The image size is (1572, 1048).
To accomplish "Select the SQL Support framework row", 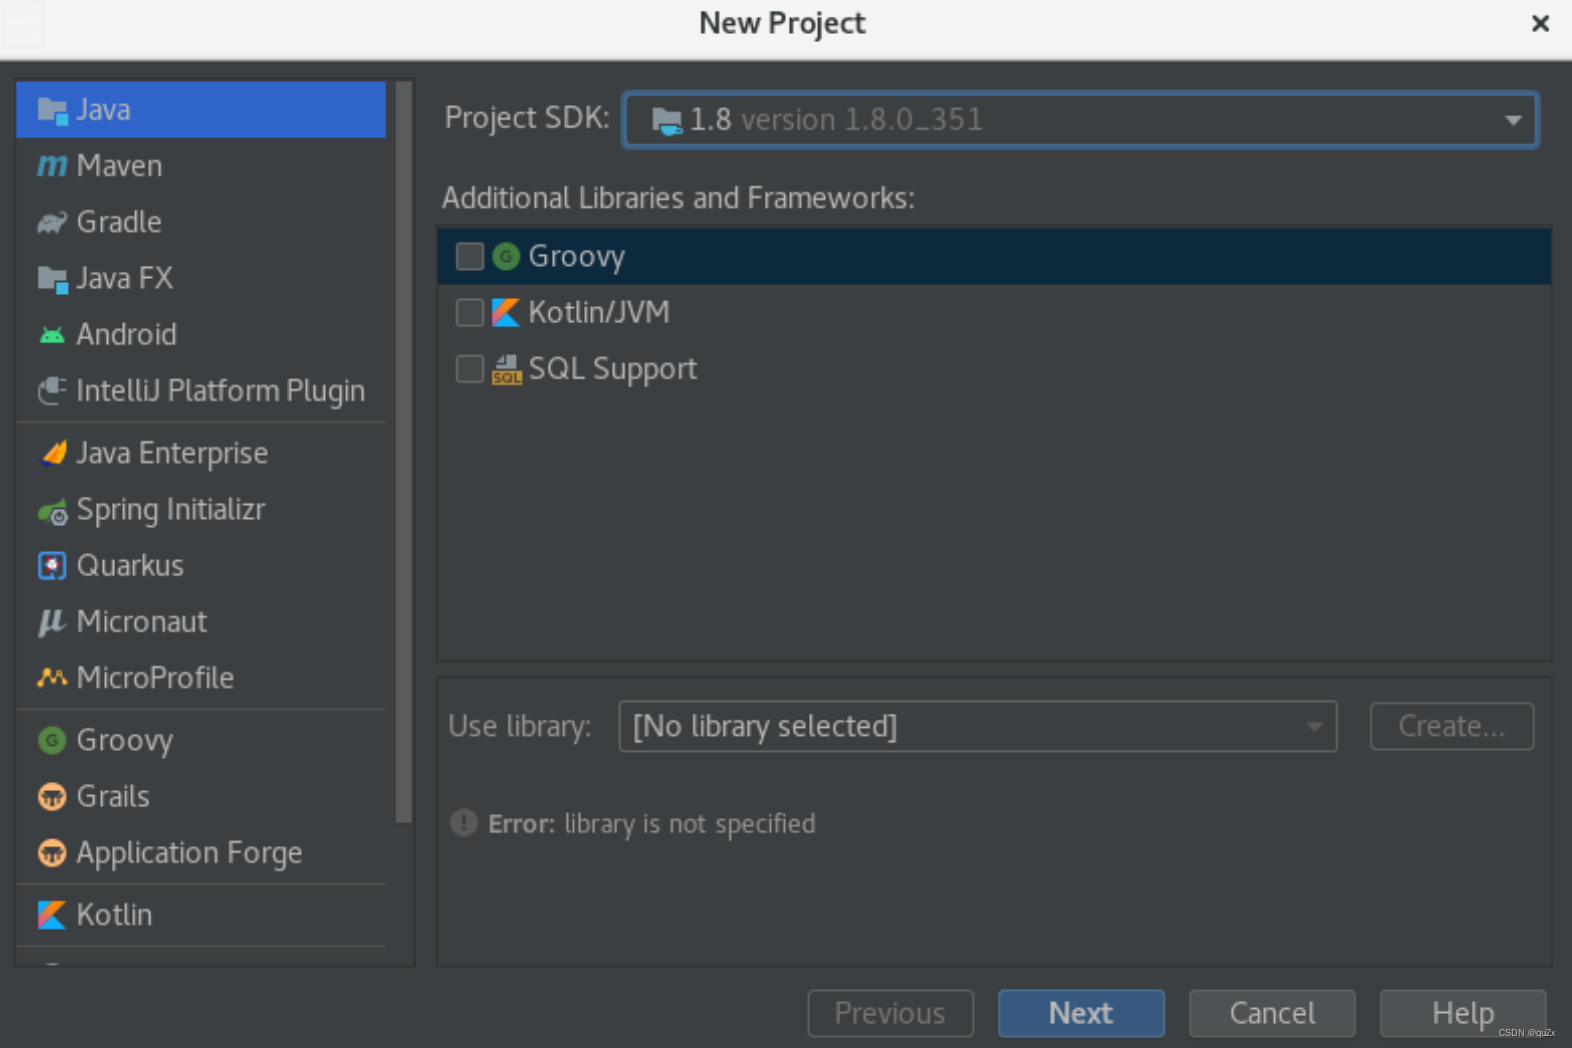I will (994, 368).
